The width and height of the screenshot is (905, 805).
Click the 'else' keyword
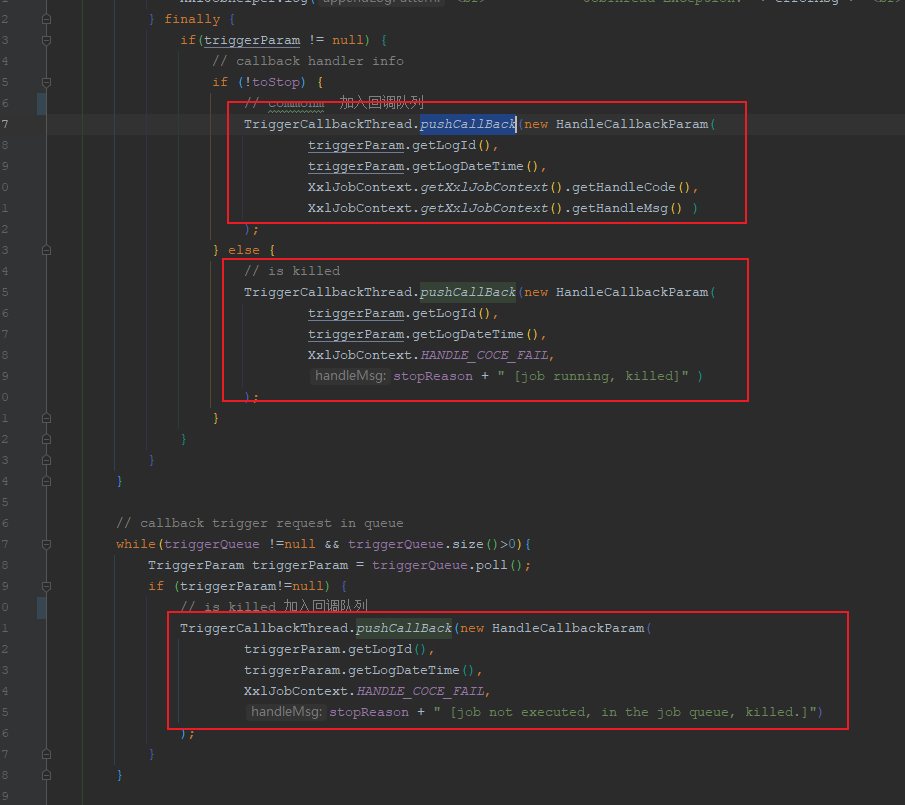pyautogui.click(x=244, y=250)
